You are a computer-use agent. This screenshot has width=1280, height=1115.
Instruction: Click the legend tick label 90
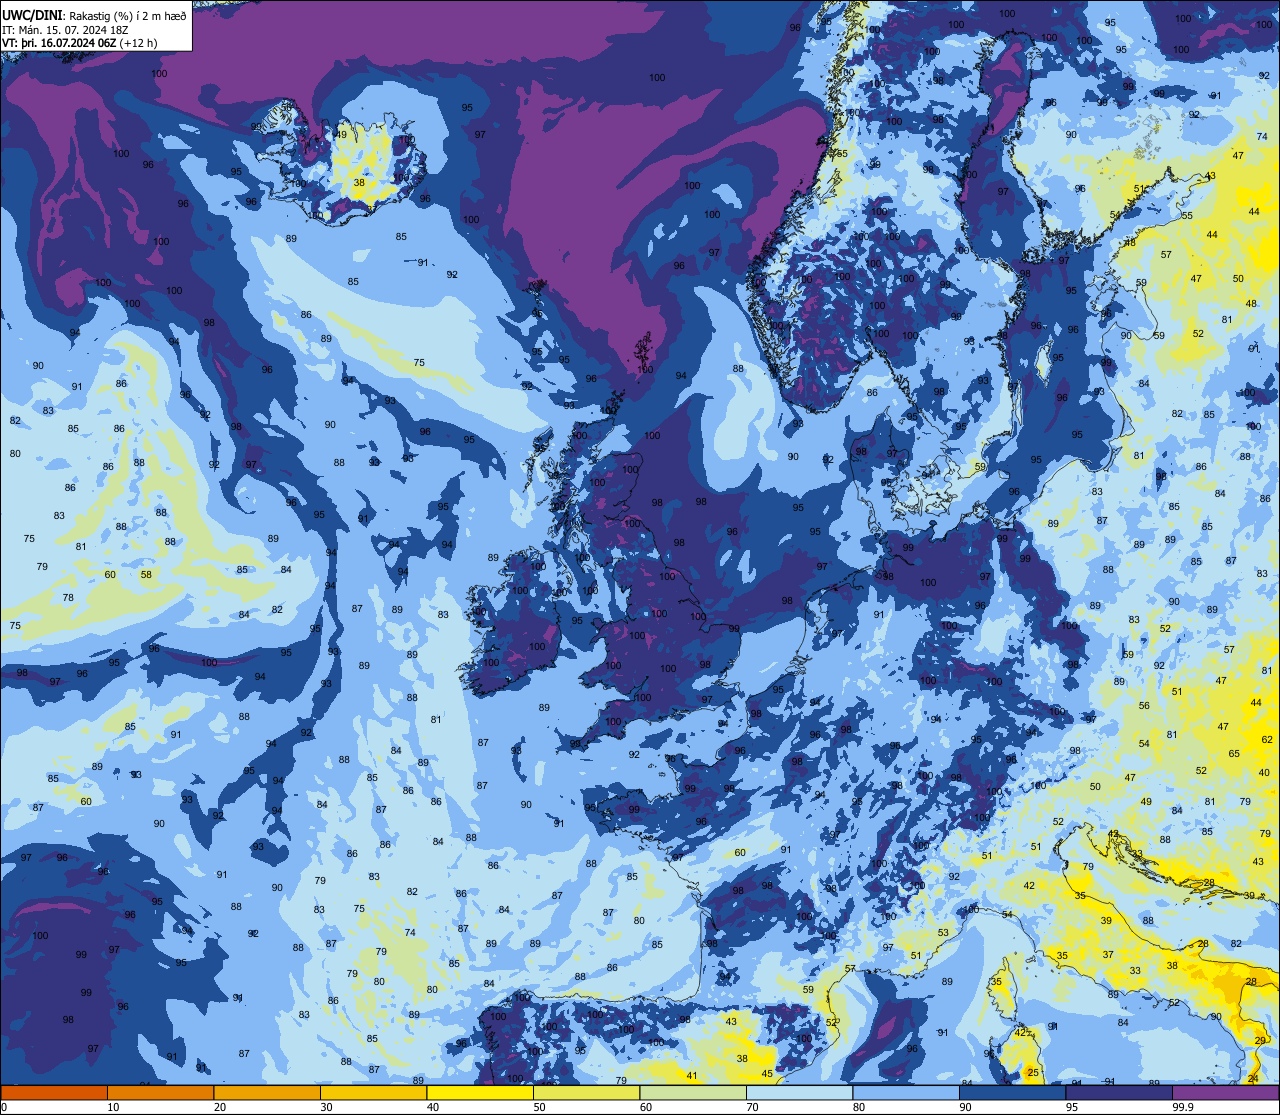point(965,1107)
